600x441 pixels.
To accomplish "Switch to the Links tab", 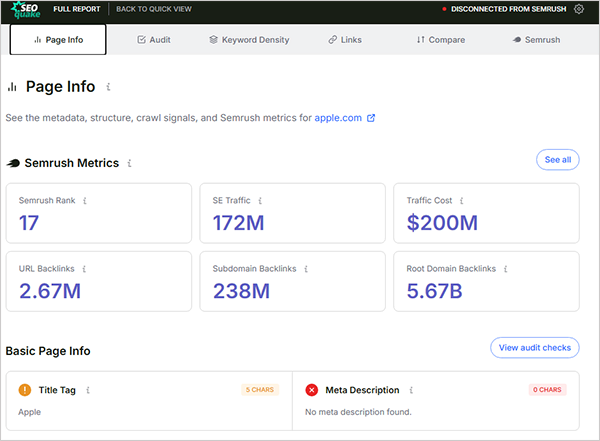I will pyautogui.click(x=345, y=40).
